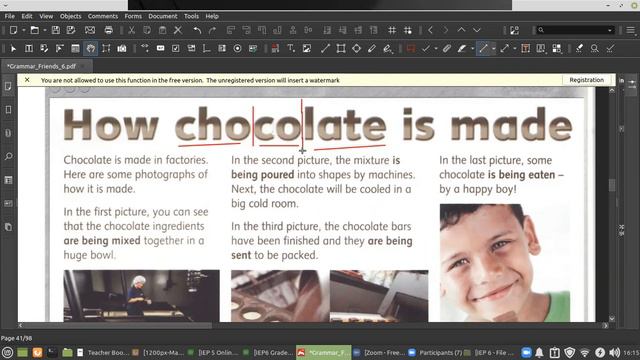The image size is (640, 360).
Task: Click the vertical scrollbar thumb
Action: pos(612,185)
